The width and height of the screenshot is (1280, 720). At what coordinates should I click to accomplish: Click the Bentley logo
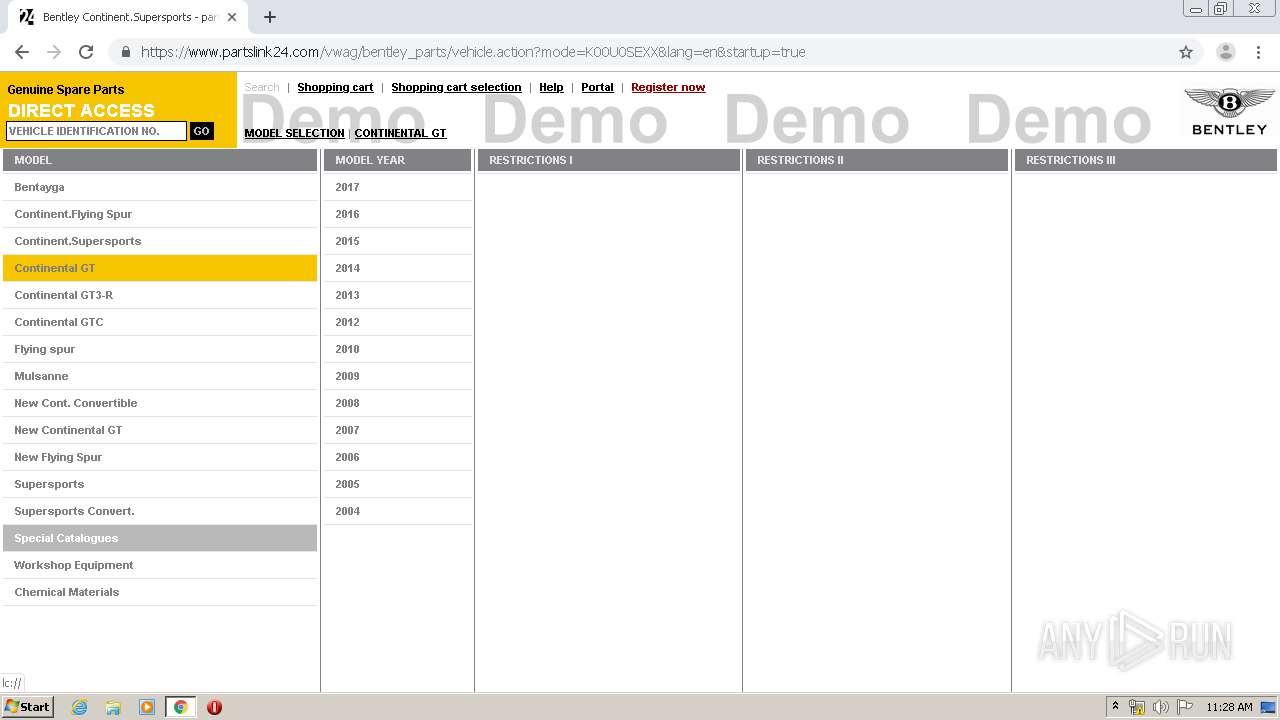click(x=1229, y=111)
